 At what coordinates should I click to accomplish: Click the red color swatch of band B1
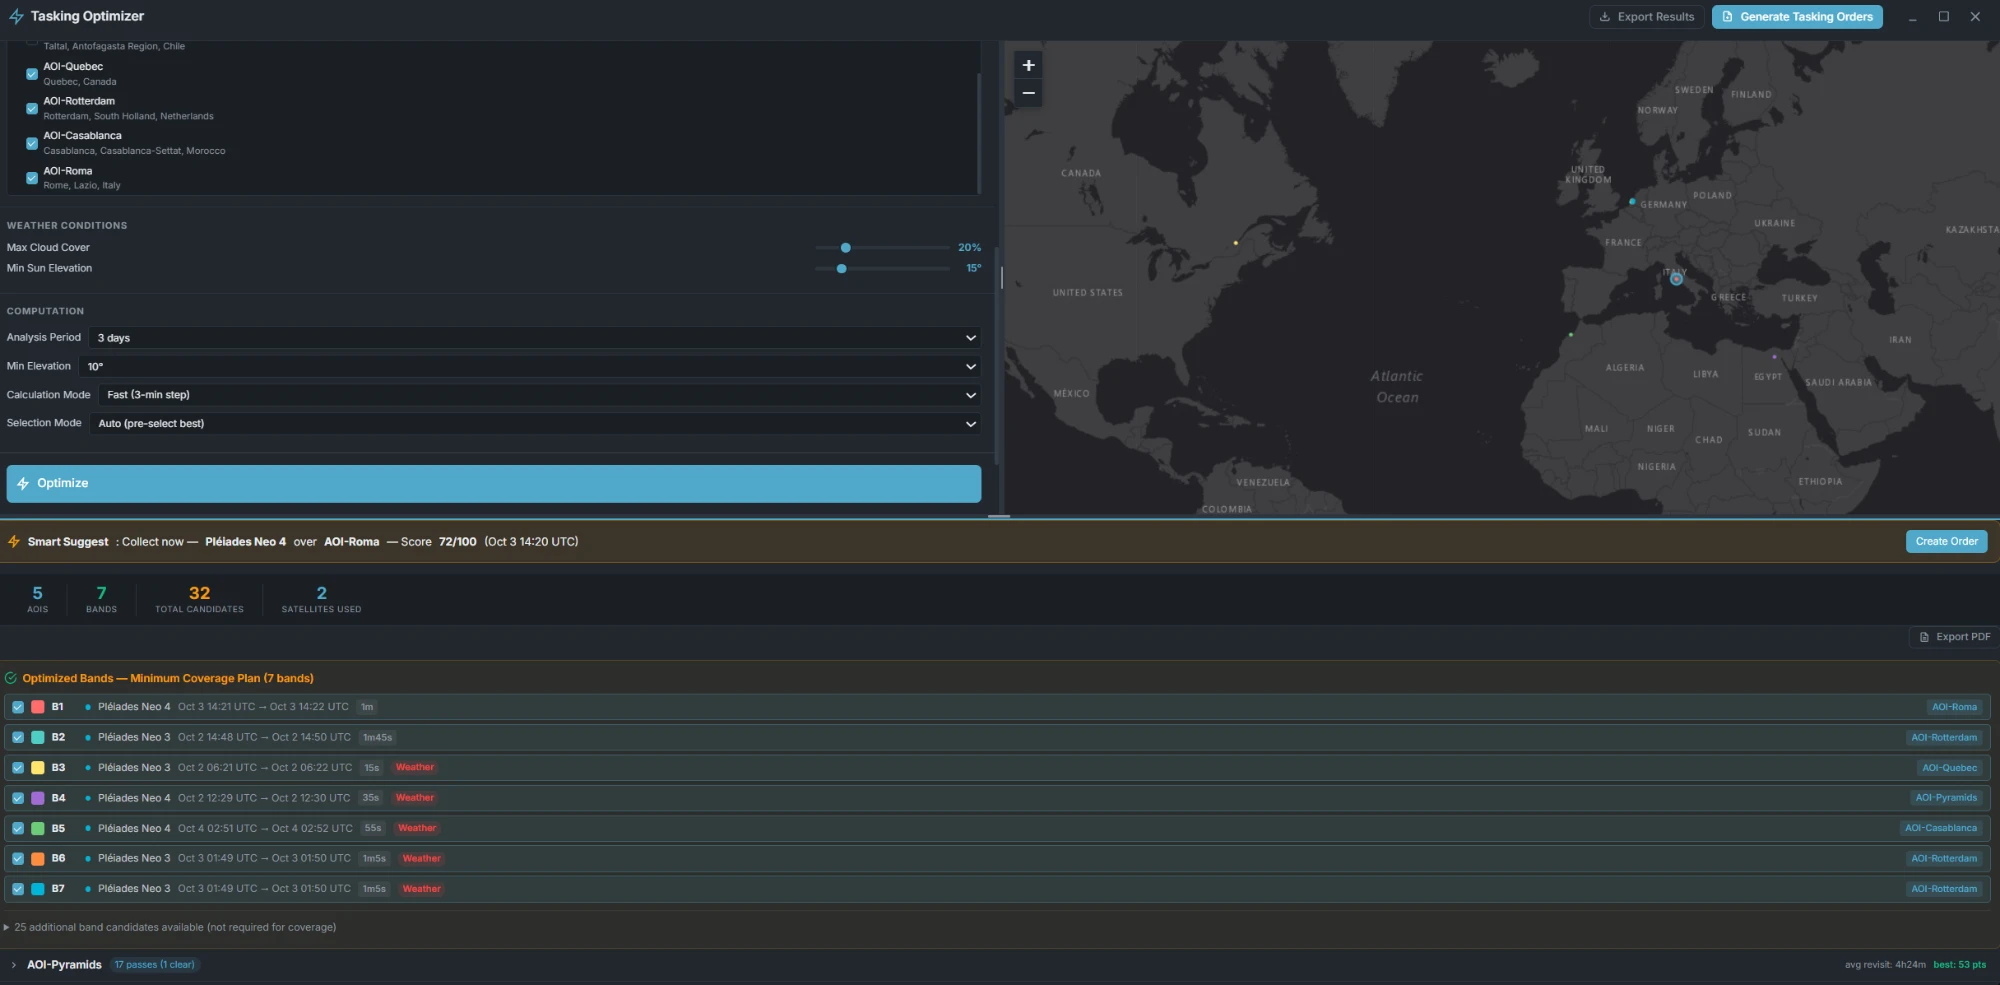(38, 707)
